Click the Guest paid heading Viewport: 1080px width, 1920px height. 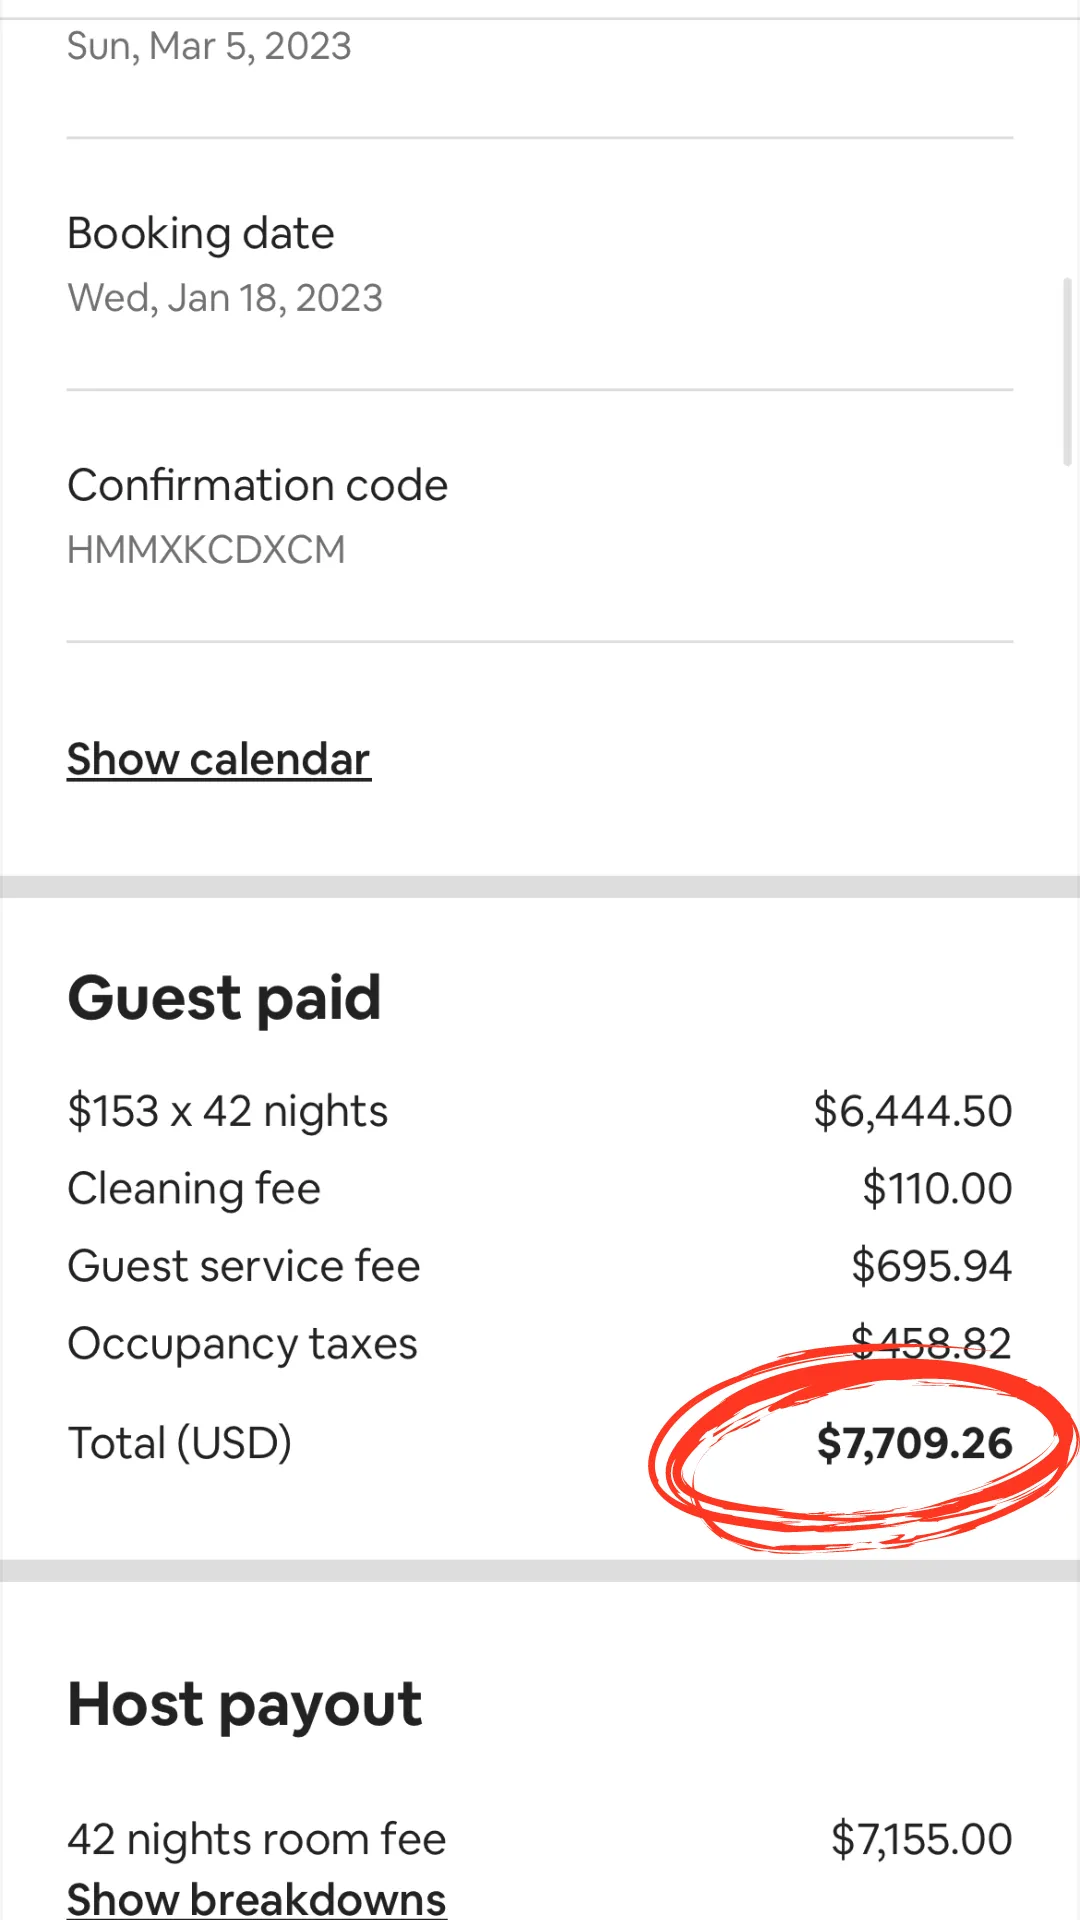point(224,998)
